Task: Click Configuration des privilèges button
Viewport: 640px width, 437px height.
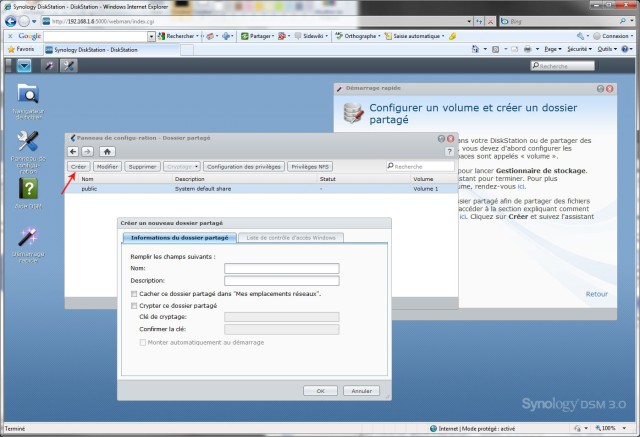Action: pos(244,167)
